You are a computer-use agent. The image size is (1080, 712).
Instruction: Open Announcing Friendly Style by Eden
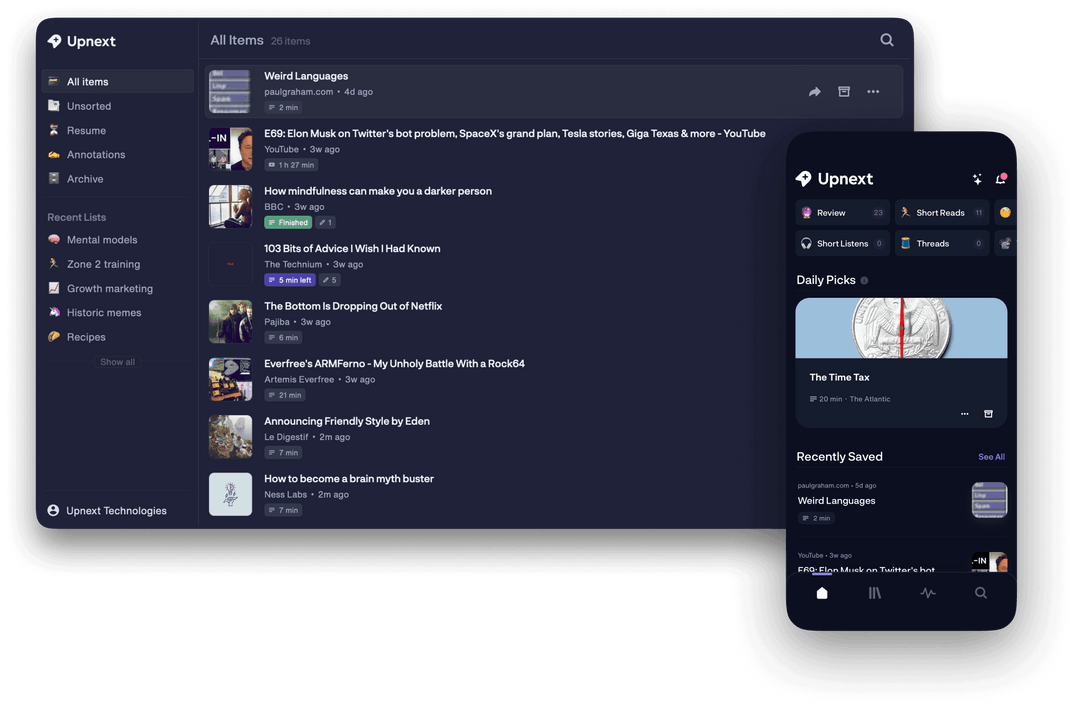346,421
